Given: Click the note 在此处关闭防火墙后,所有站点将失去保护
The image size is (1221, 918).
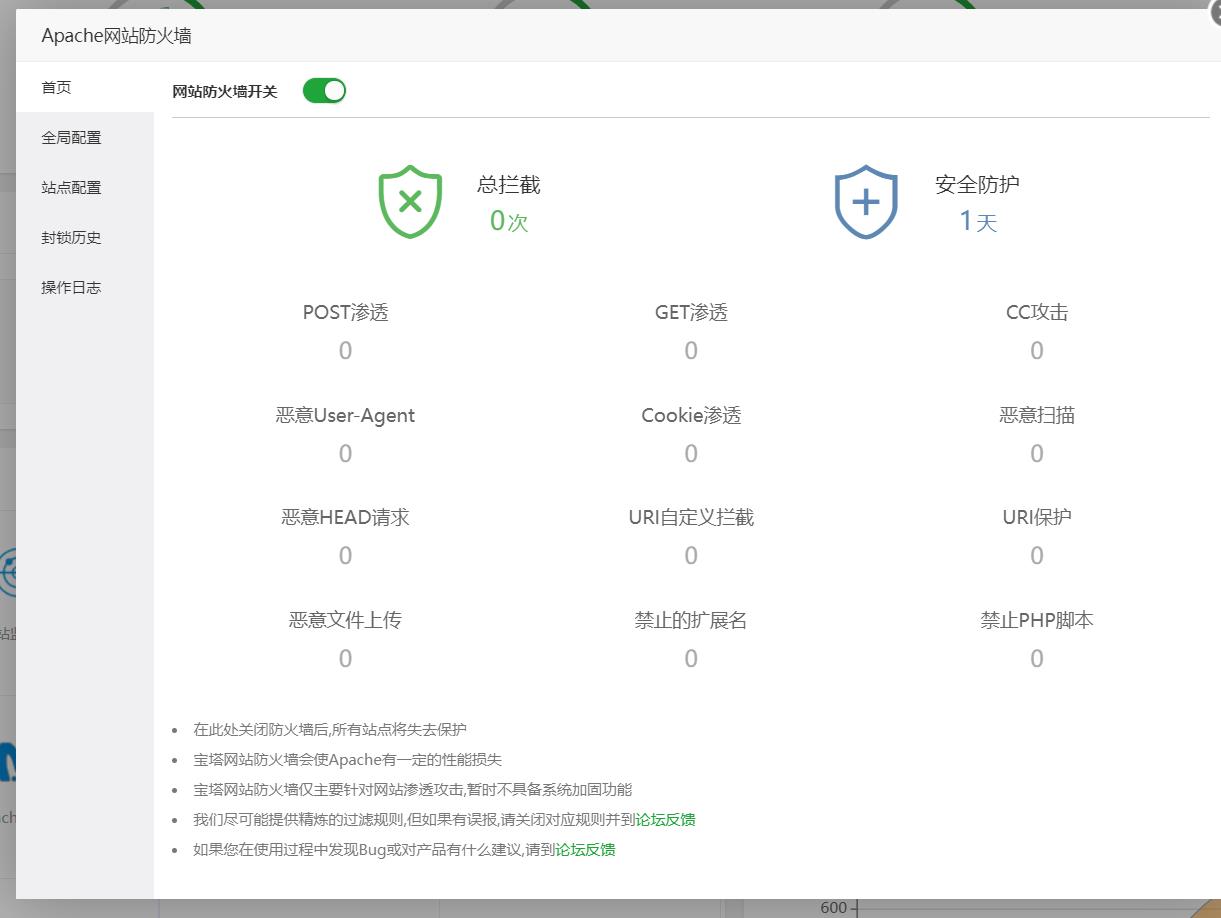Looking at the screenshot, I should tap(330, 730).
